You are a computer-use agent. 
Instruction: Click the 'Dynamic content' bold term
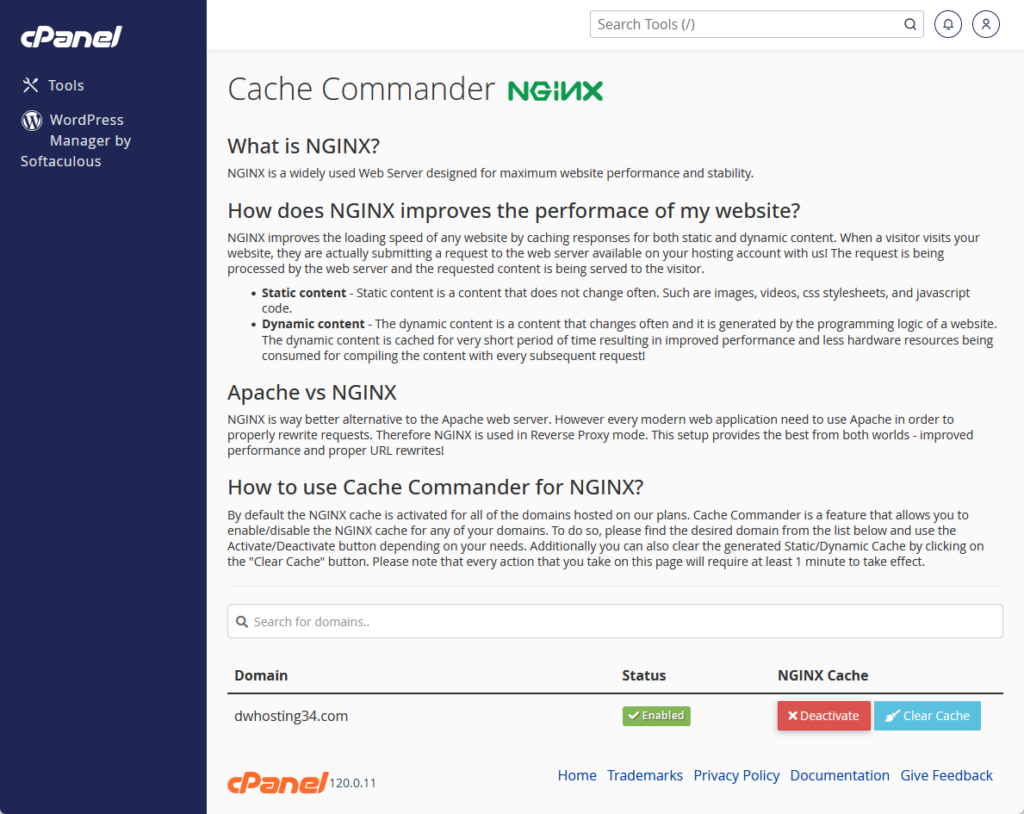coord(313,324)
